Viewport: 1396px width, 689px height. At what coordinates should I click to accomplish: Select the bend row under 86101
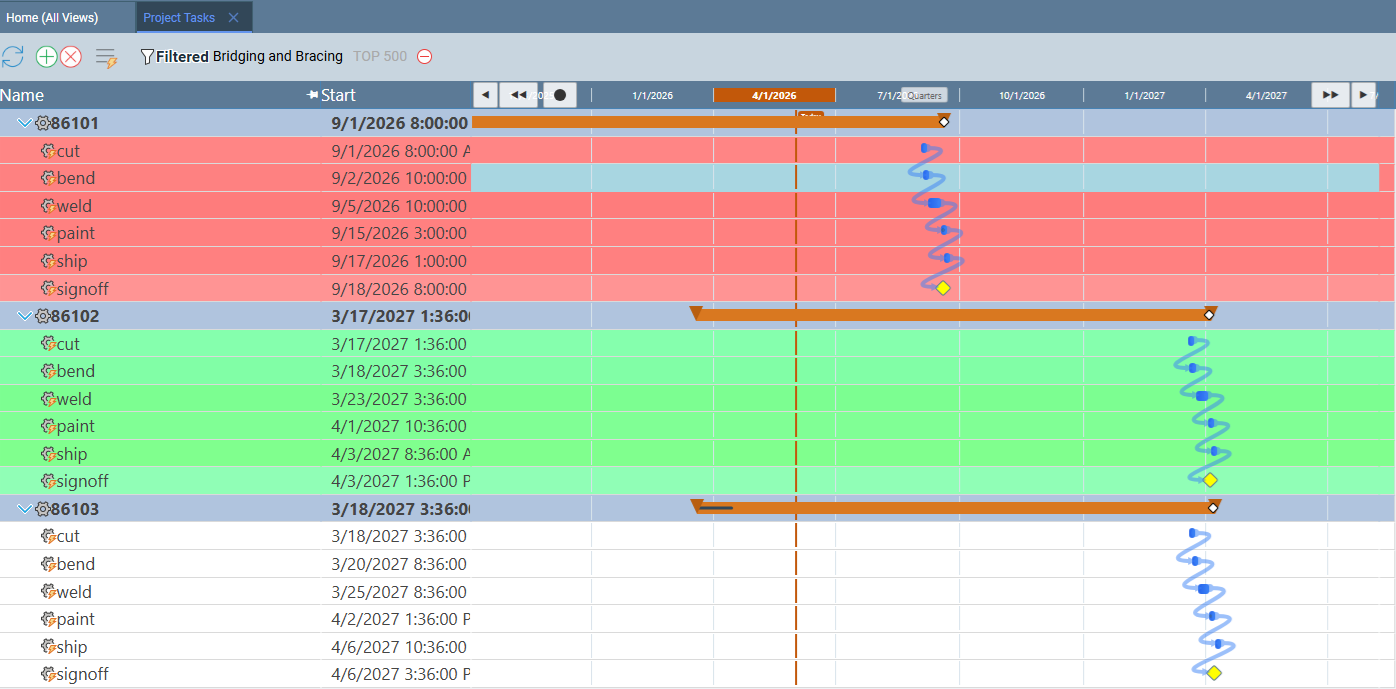coord(698,178)
